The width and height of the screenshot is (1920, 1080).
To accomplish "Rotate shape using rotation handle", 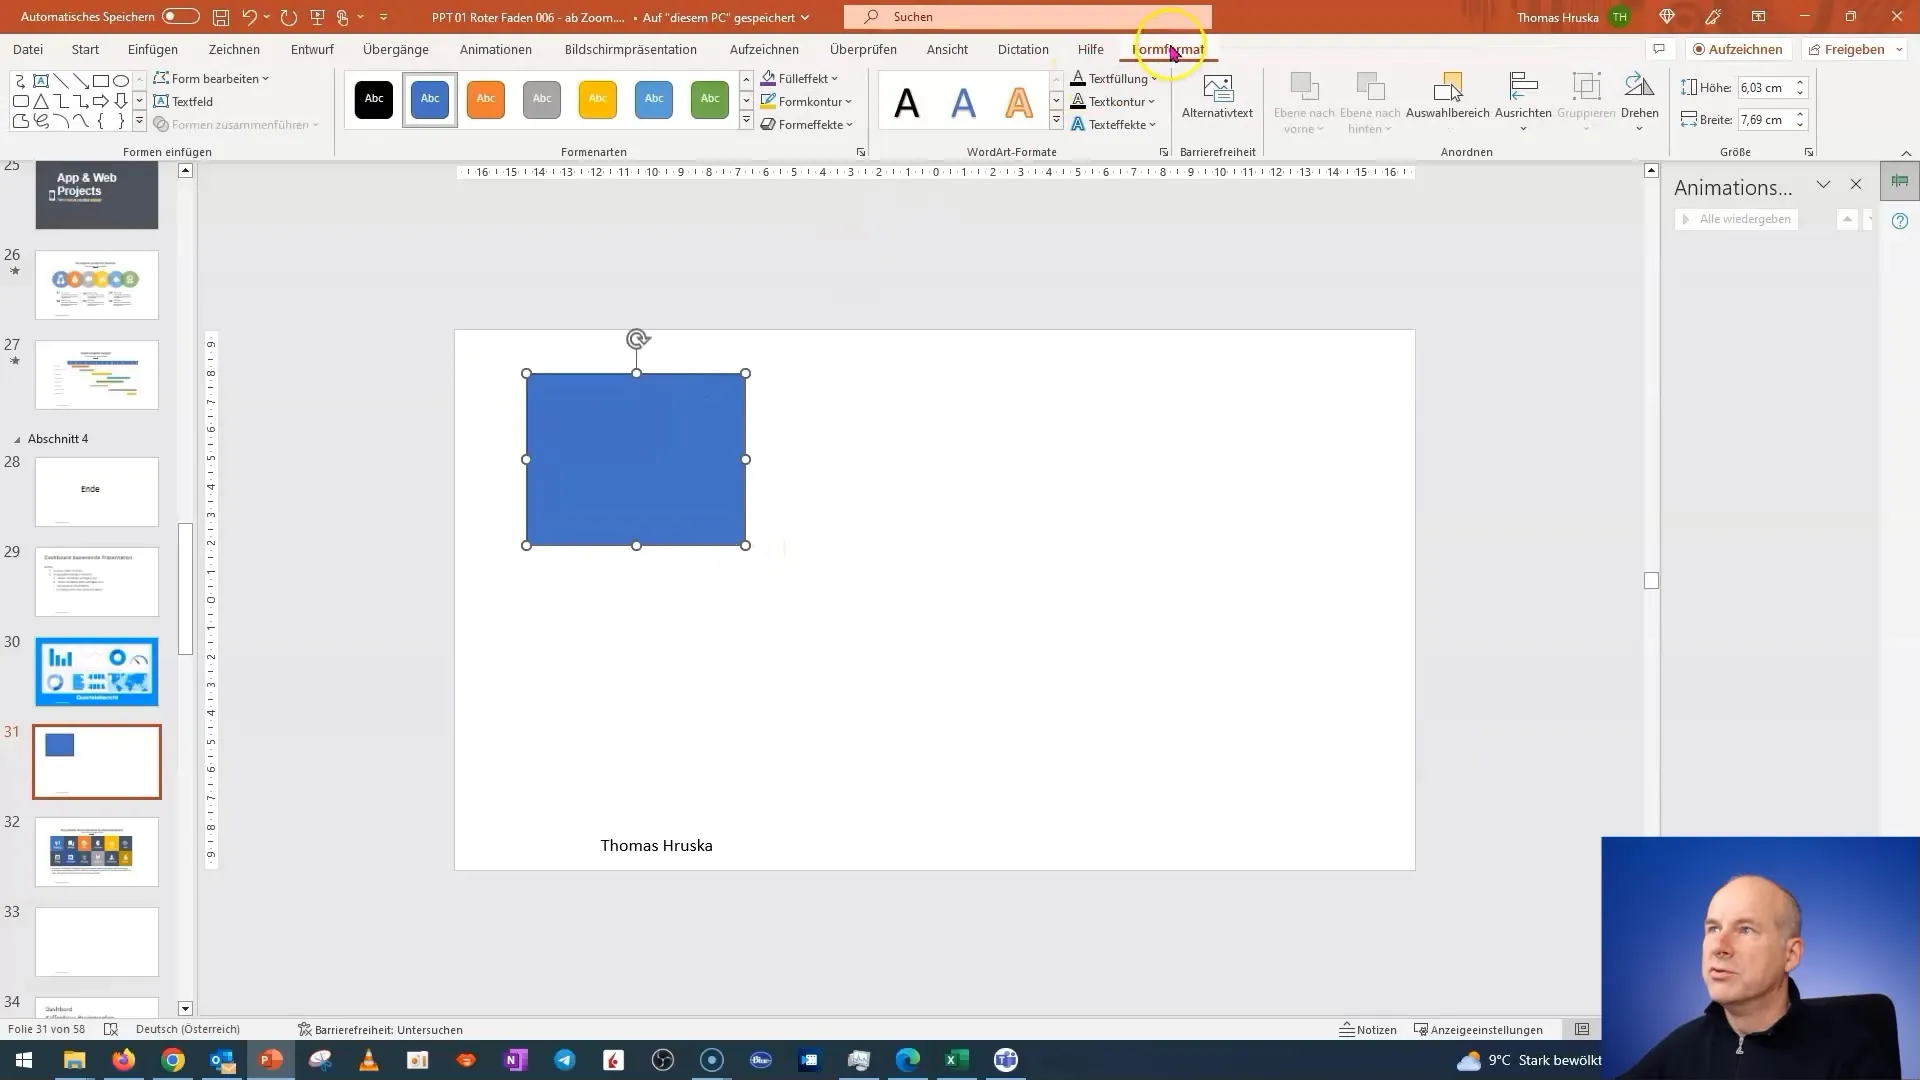I will [637, 339].
